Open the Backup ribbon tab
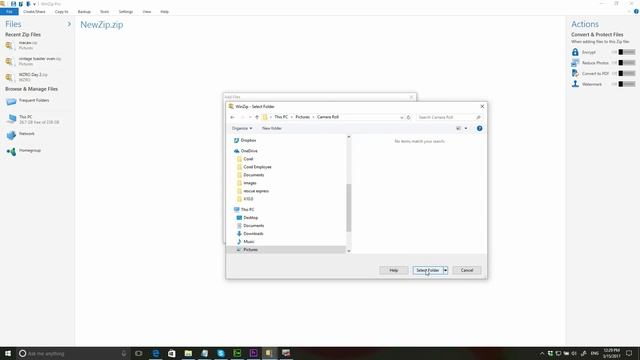The width and height of the screenshot is (640, 360). click(x=84, y=12)
